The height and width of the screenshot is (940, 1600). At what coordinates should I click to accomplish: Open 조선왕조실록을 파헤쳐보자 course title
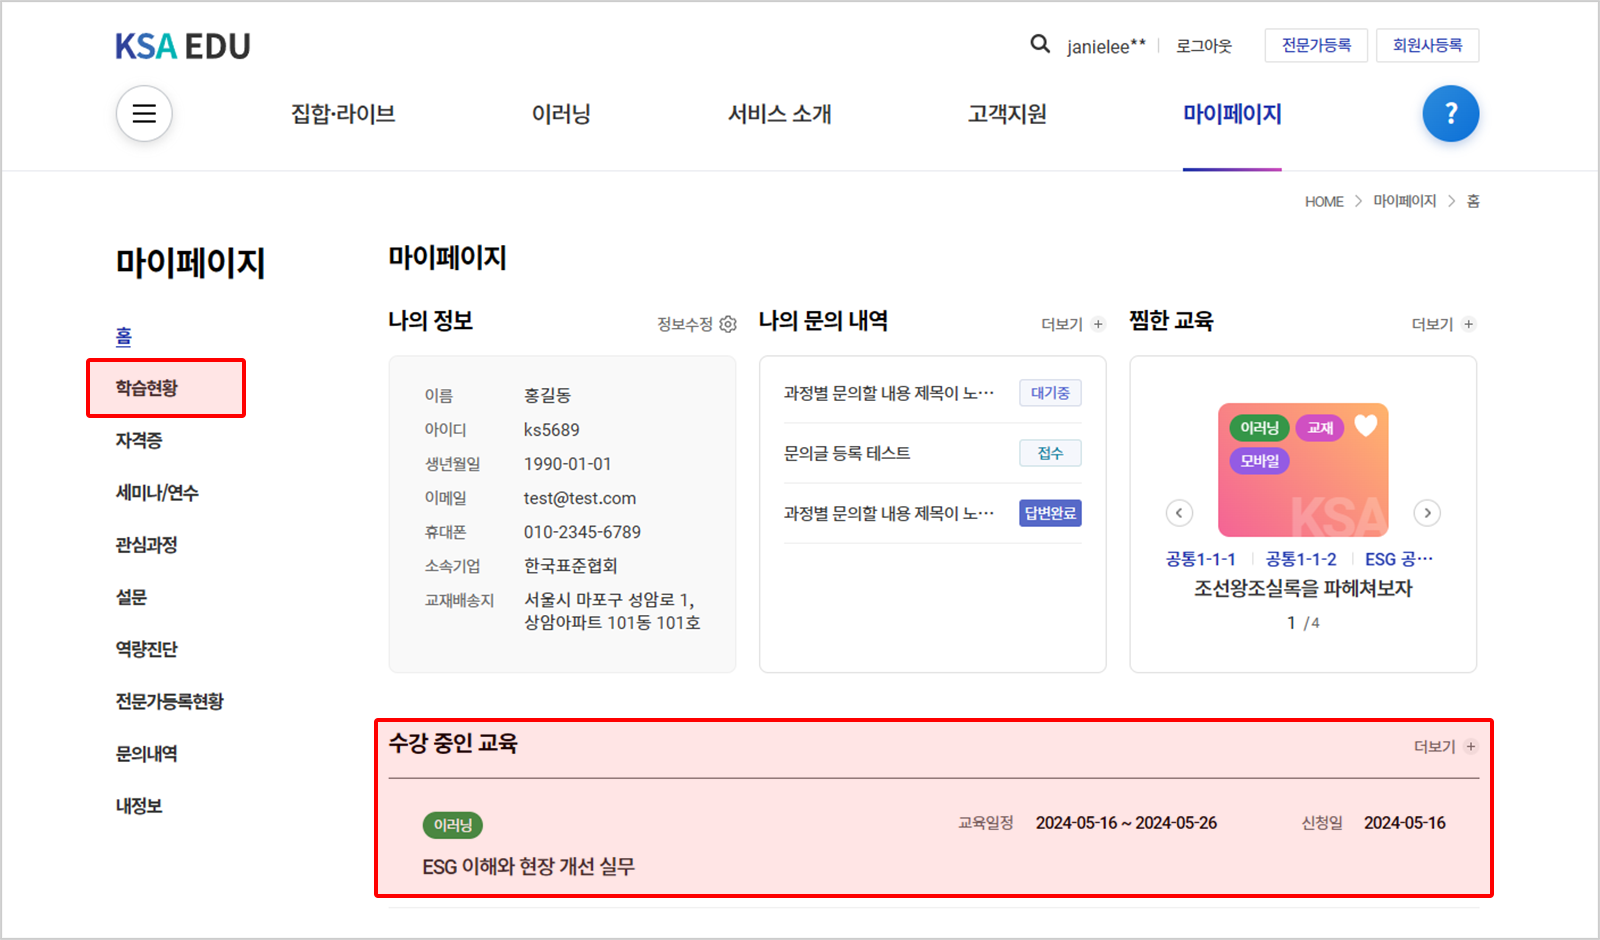coord(1303,588)
